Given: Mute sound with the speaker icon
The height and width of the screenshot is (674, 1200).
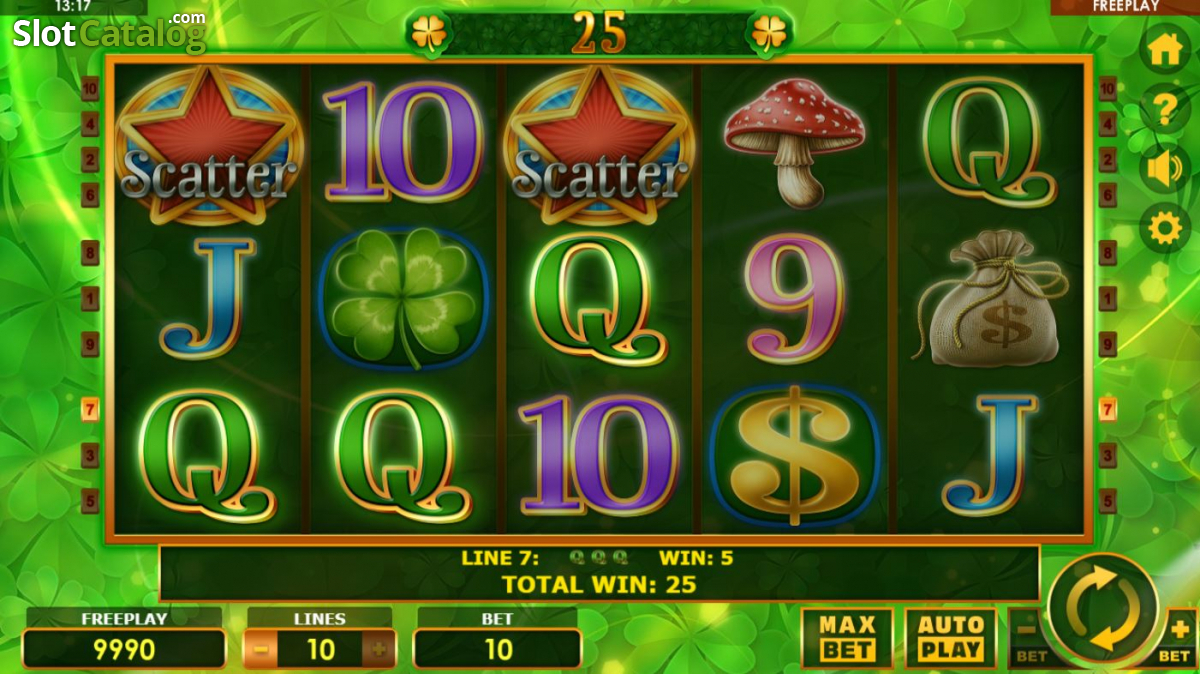Looking at the screenshot, I should [x=1165, y=169].
